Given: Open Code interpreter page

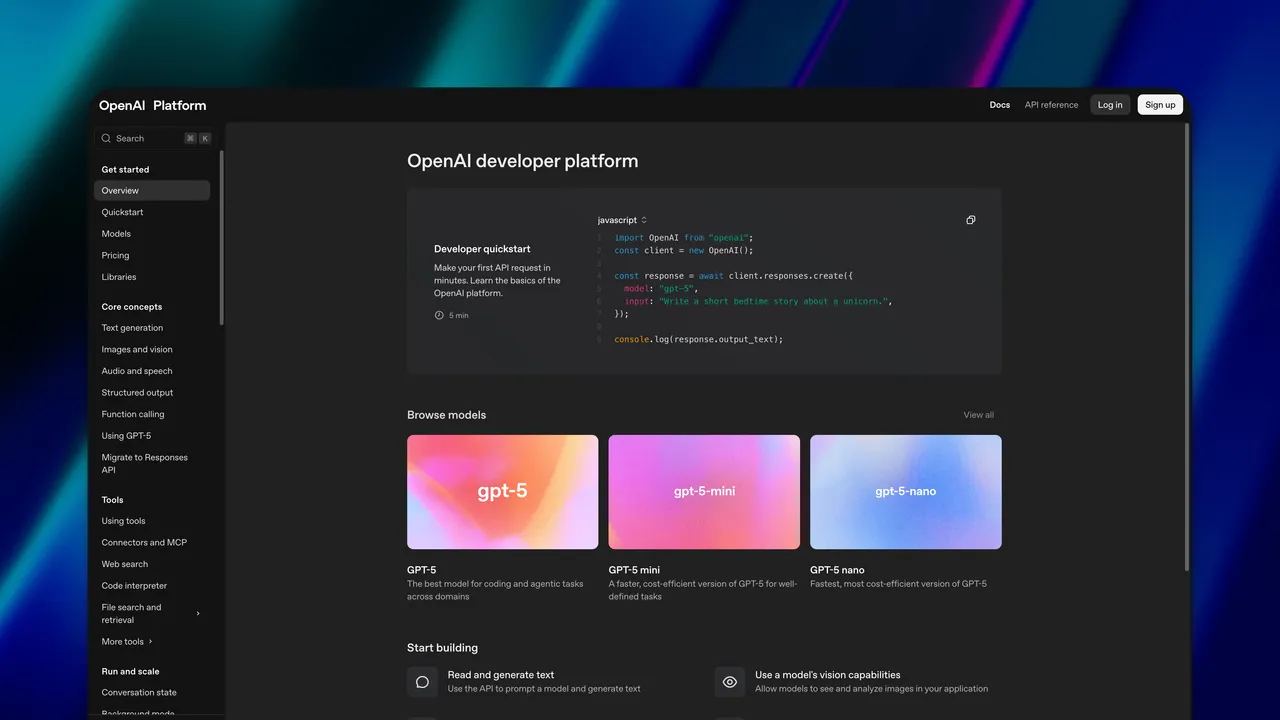Looking at the screenshot, I should pos(134,586).
